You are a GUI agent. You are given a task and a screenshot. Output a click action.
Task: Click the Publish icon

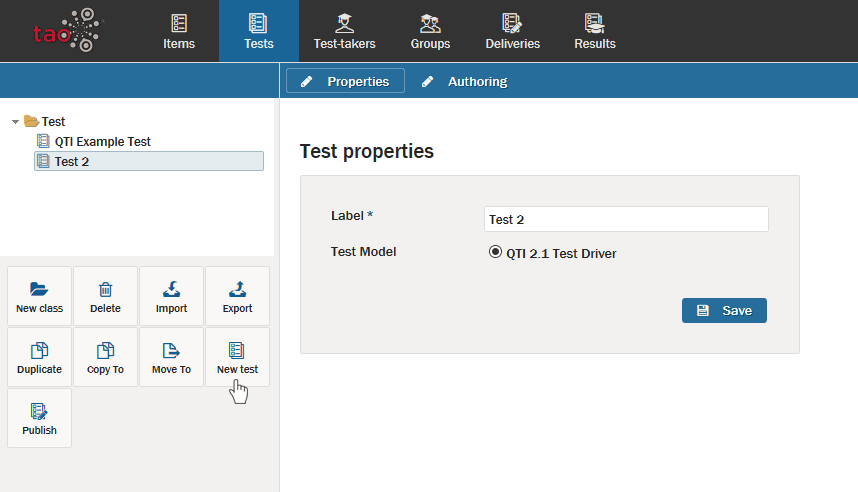39,411
